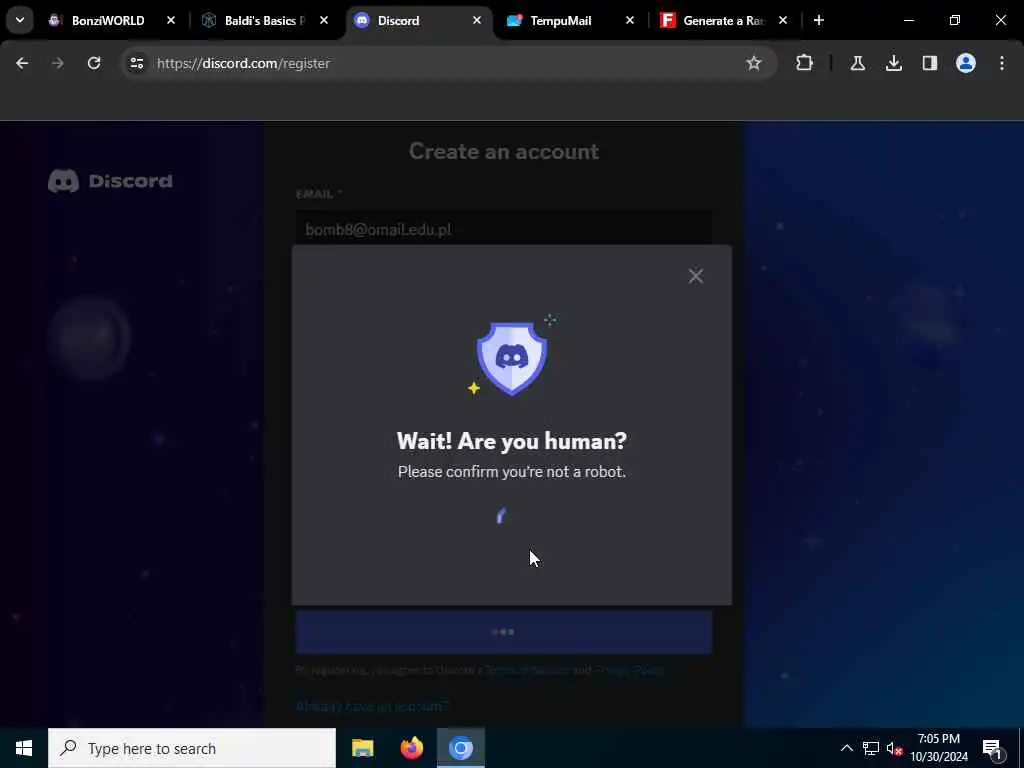Click the muted volume tray icon
1024x768 pixels.
(x=894, y=748)
